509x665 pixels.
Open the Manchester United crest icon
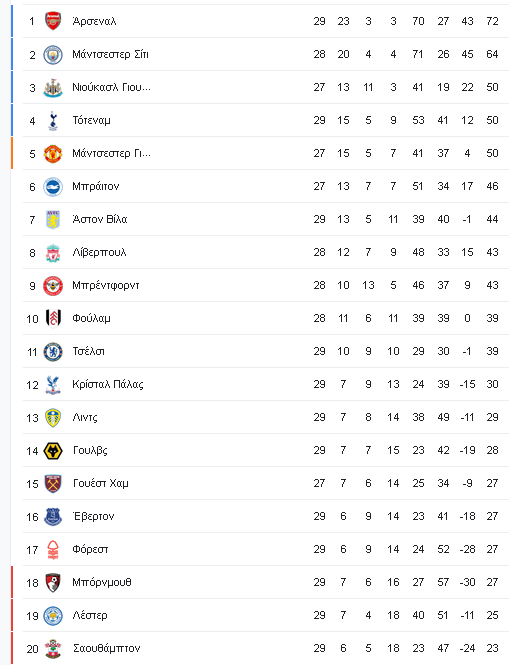(x=53, y=154)
